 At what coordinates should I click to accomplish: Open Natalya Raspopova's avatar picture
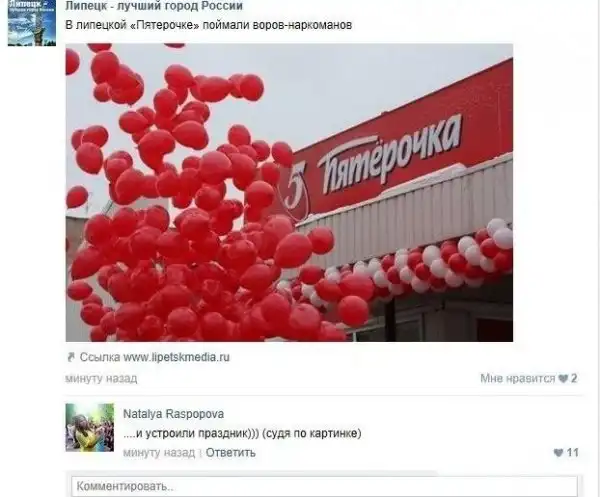coord(90,428)
